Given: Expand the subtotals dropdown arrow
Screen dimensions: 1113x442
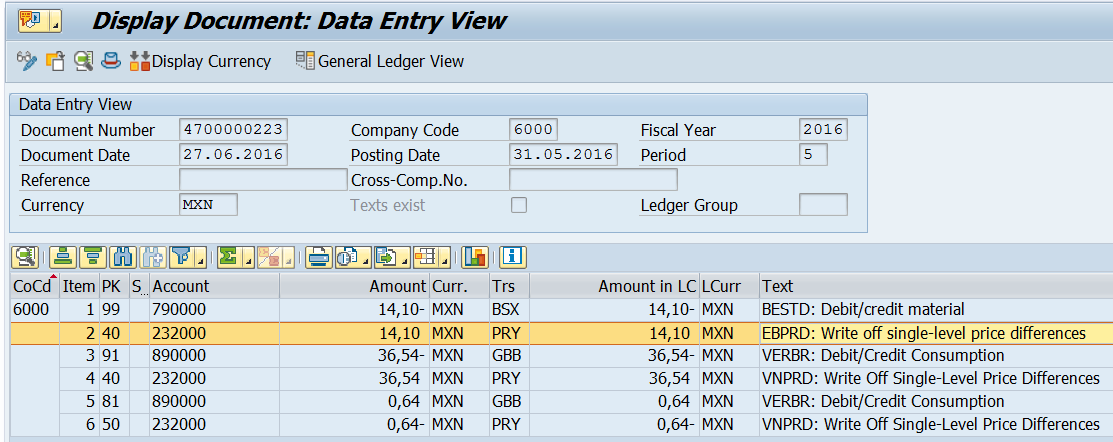Looking at the screenshot, I should pos(287,256).
